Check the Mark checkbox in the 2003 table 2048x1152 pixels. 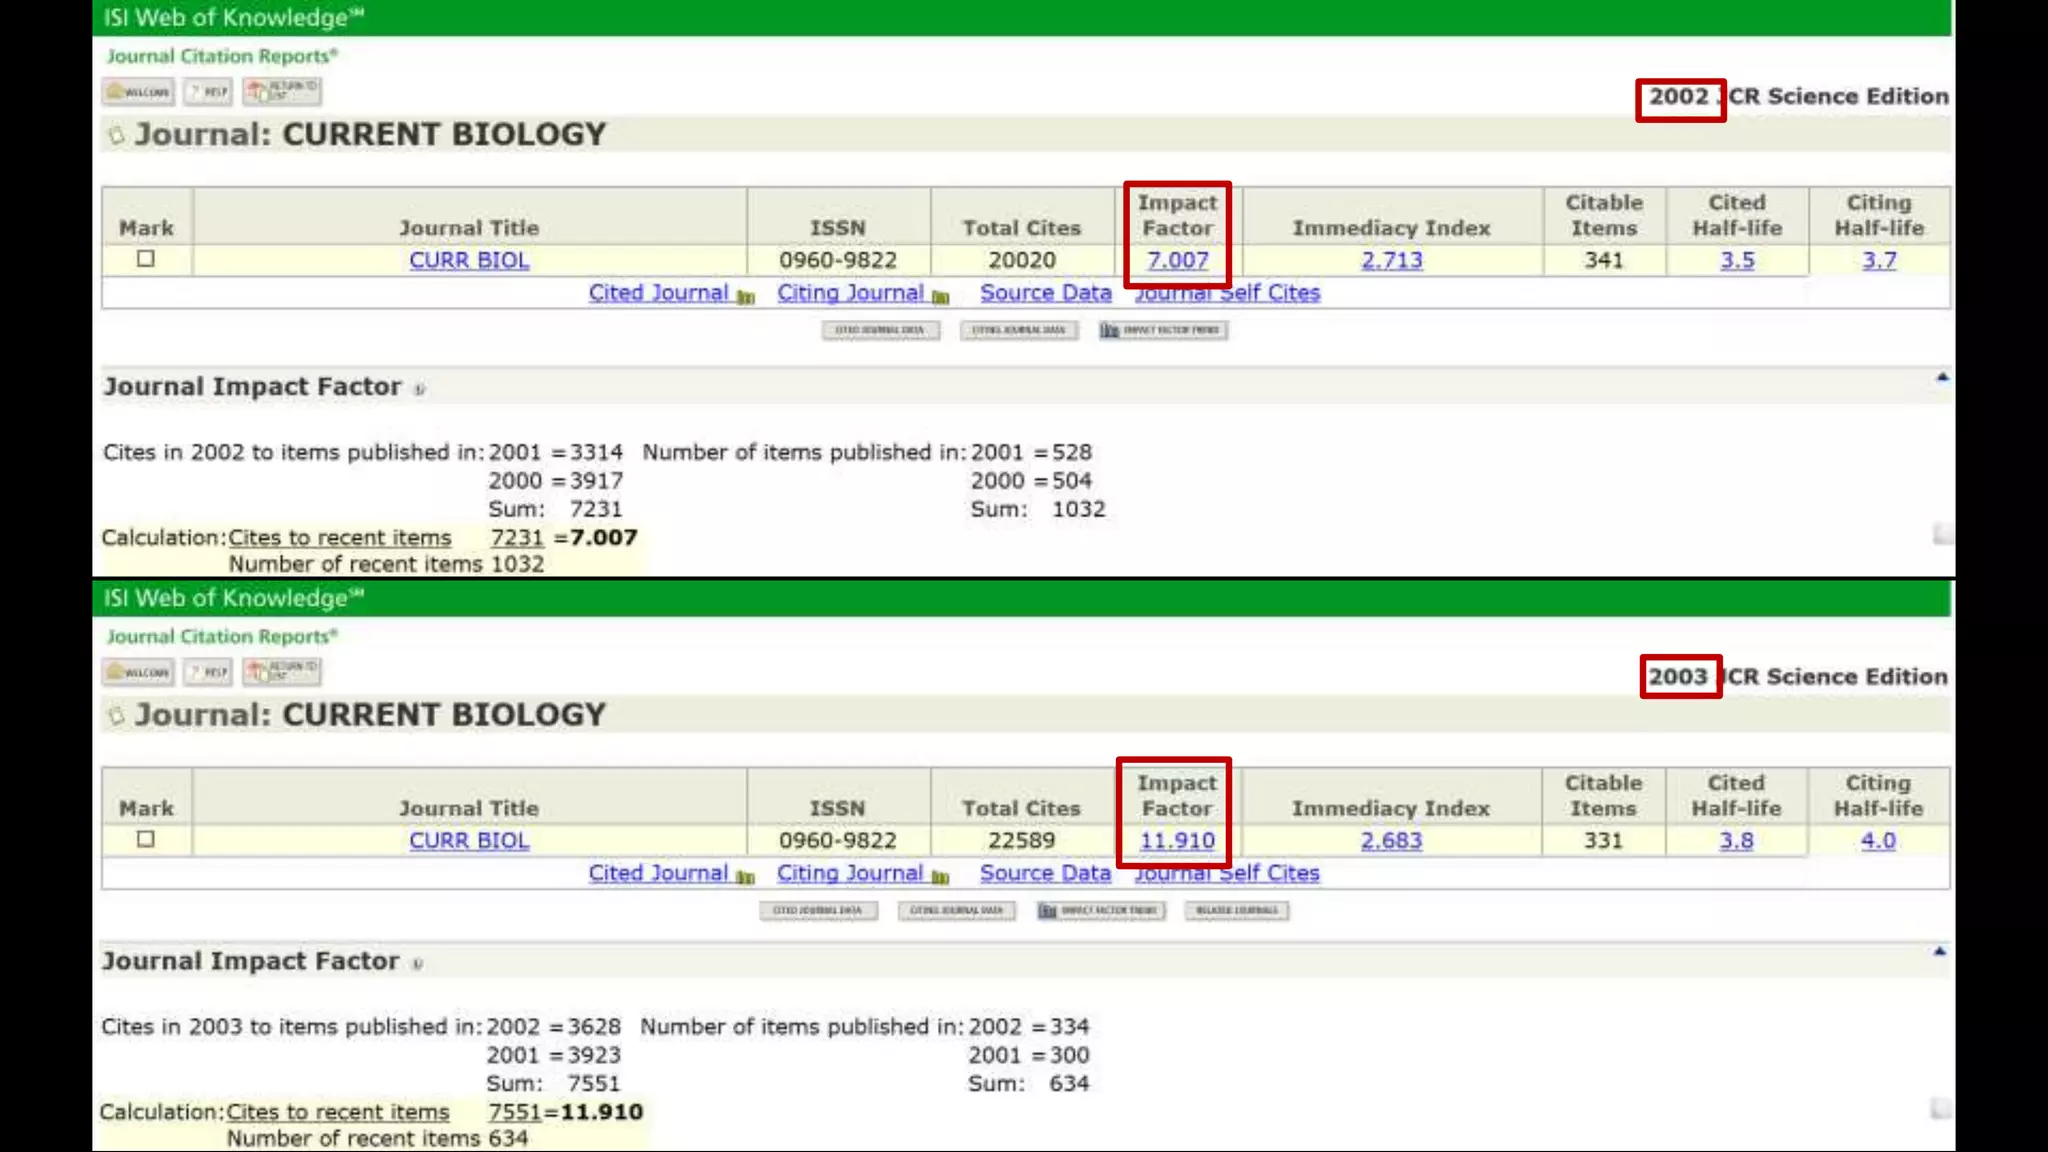(146, 839)
